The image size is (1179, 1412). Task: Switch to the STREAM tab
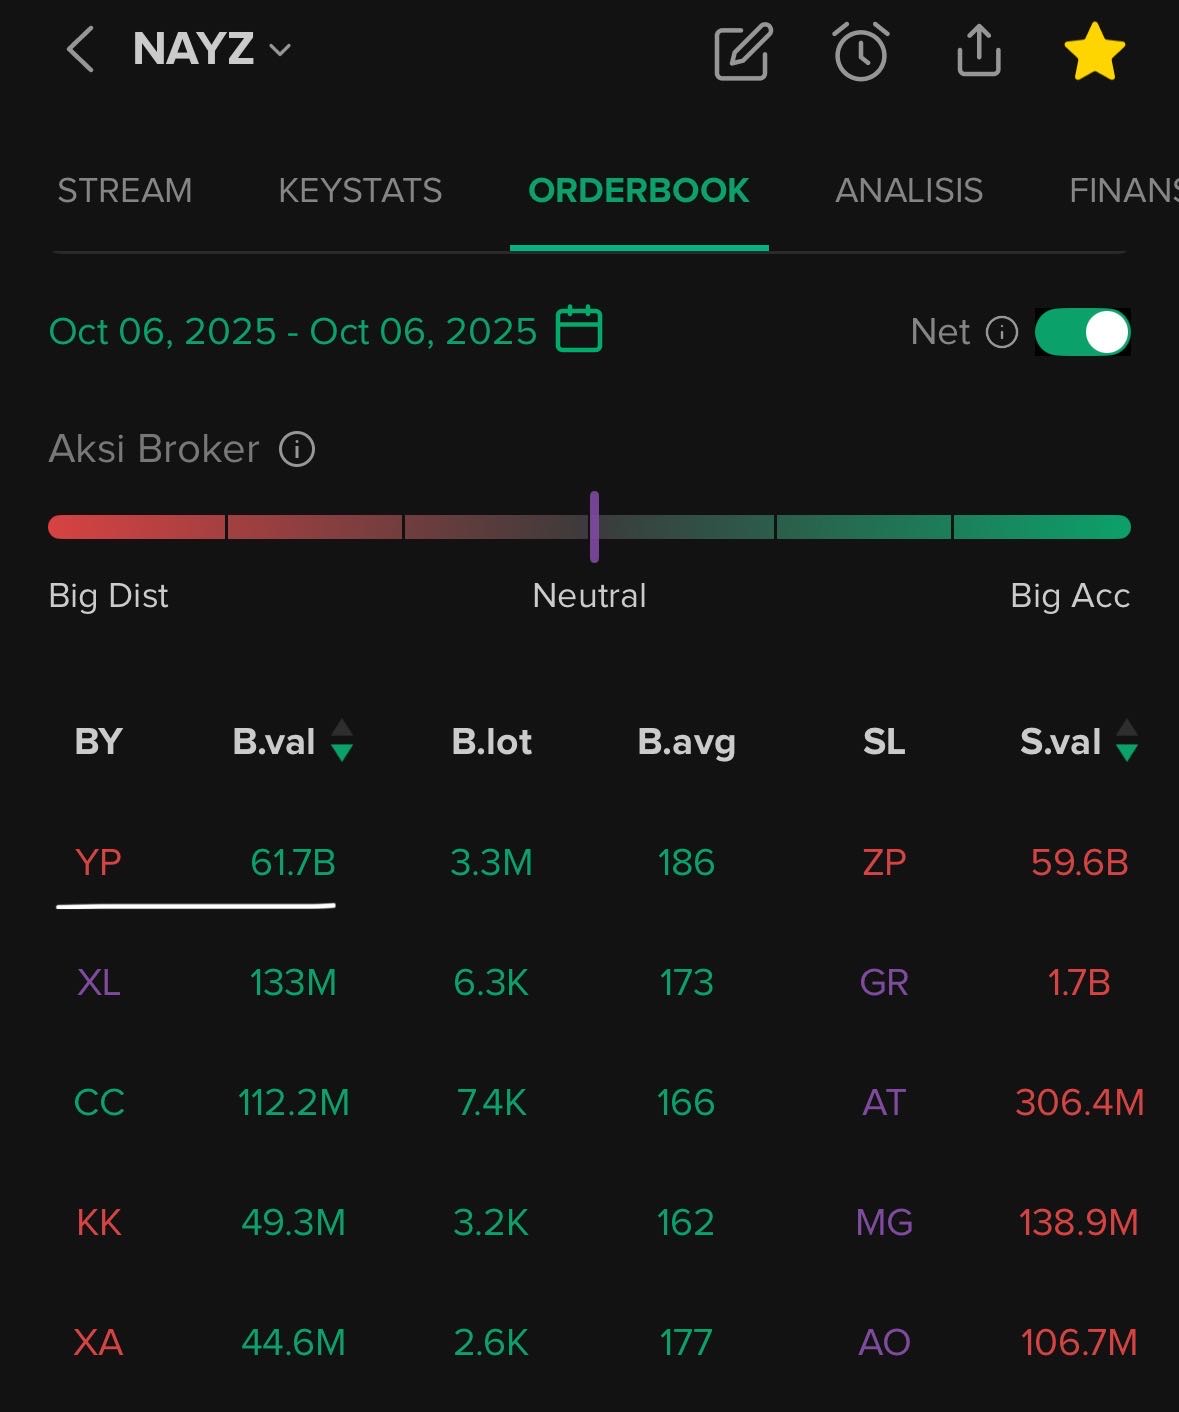pos(125,190)
